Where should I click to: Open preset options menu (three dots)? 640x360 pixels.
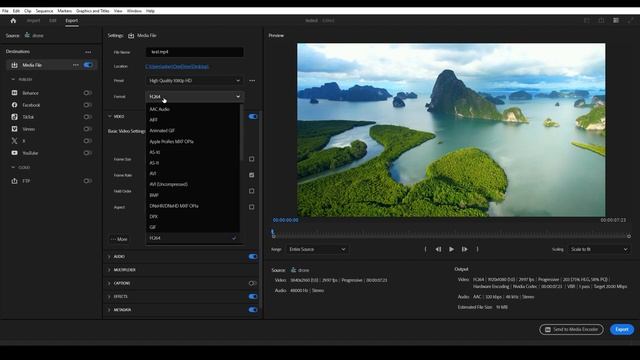coord(252,81)
